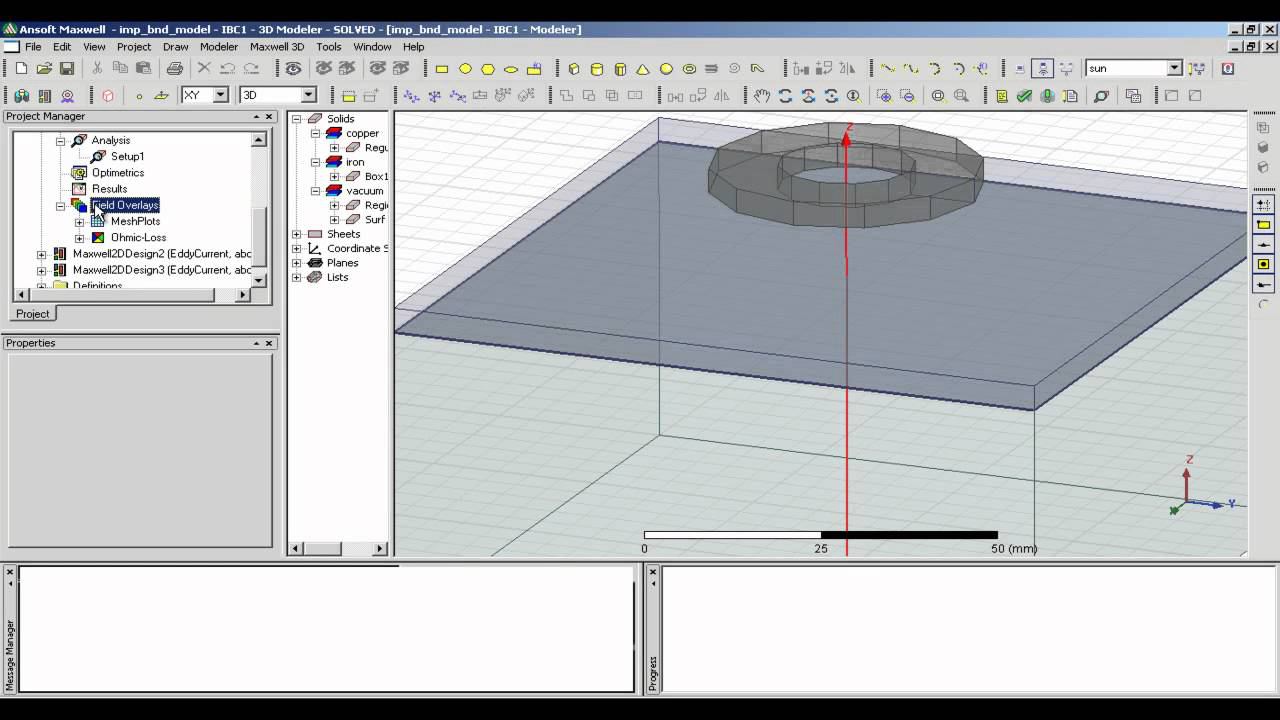The width and height of the screenshot is (1280, 720).
Task: Expand the Sheets node in model tree
Action: 297,234
